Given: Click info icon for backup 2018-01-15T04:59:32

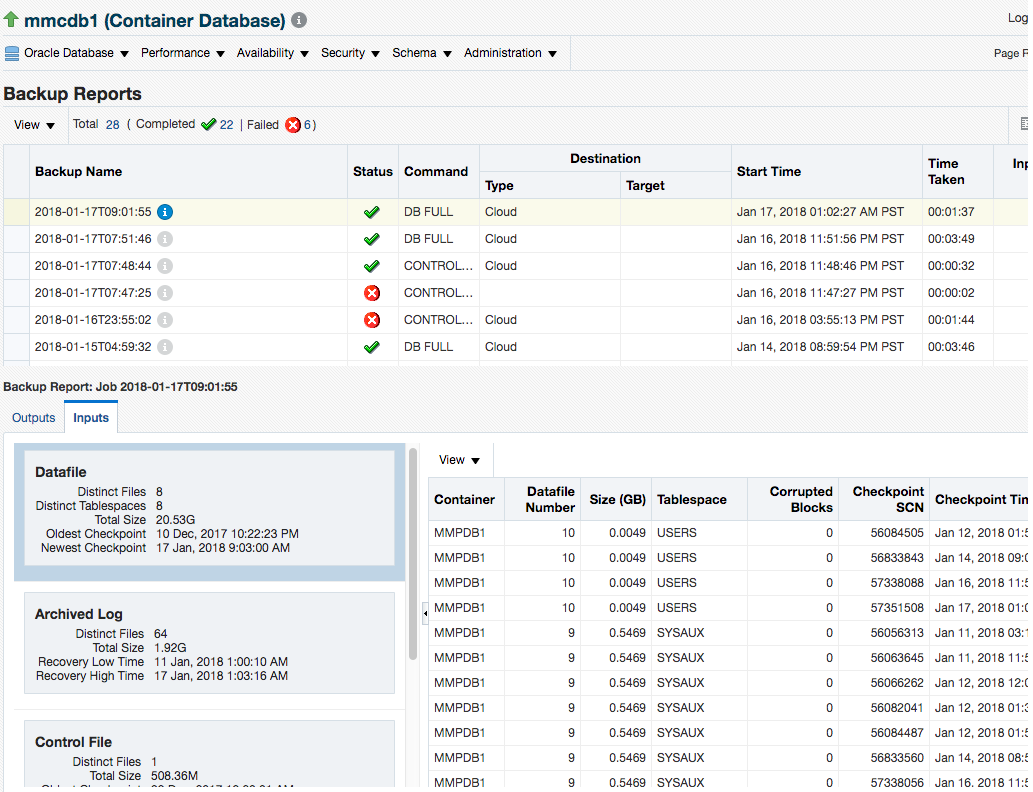Looking at the screenshot, I should coord(165,347).
